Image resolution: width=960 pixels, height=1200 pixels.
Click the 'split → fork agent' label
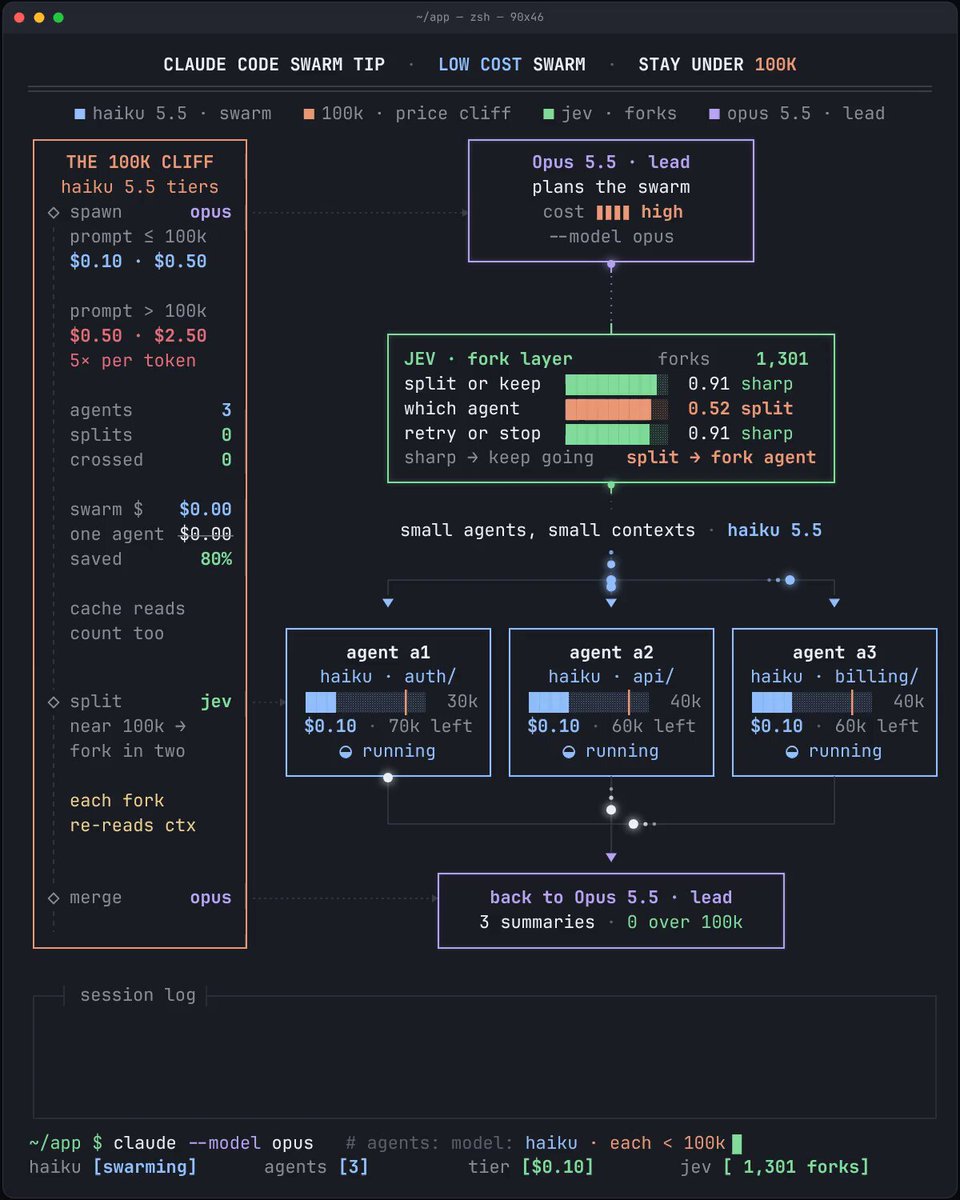(x=721, y=458)
